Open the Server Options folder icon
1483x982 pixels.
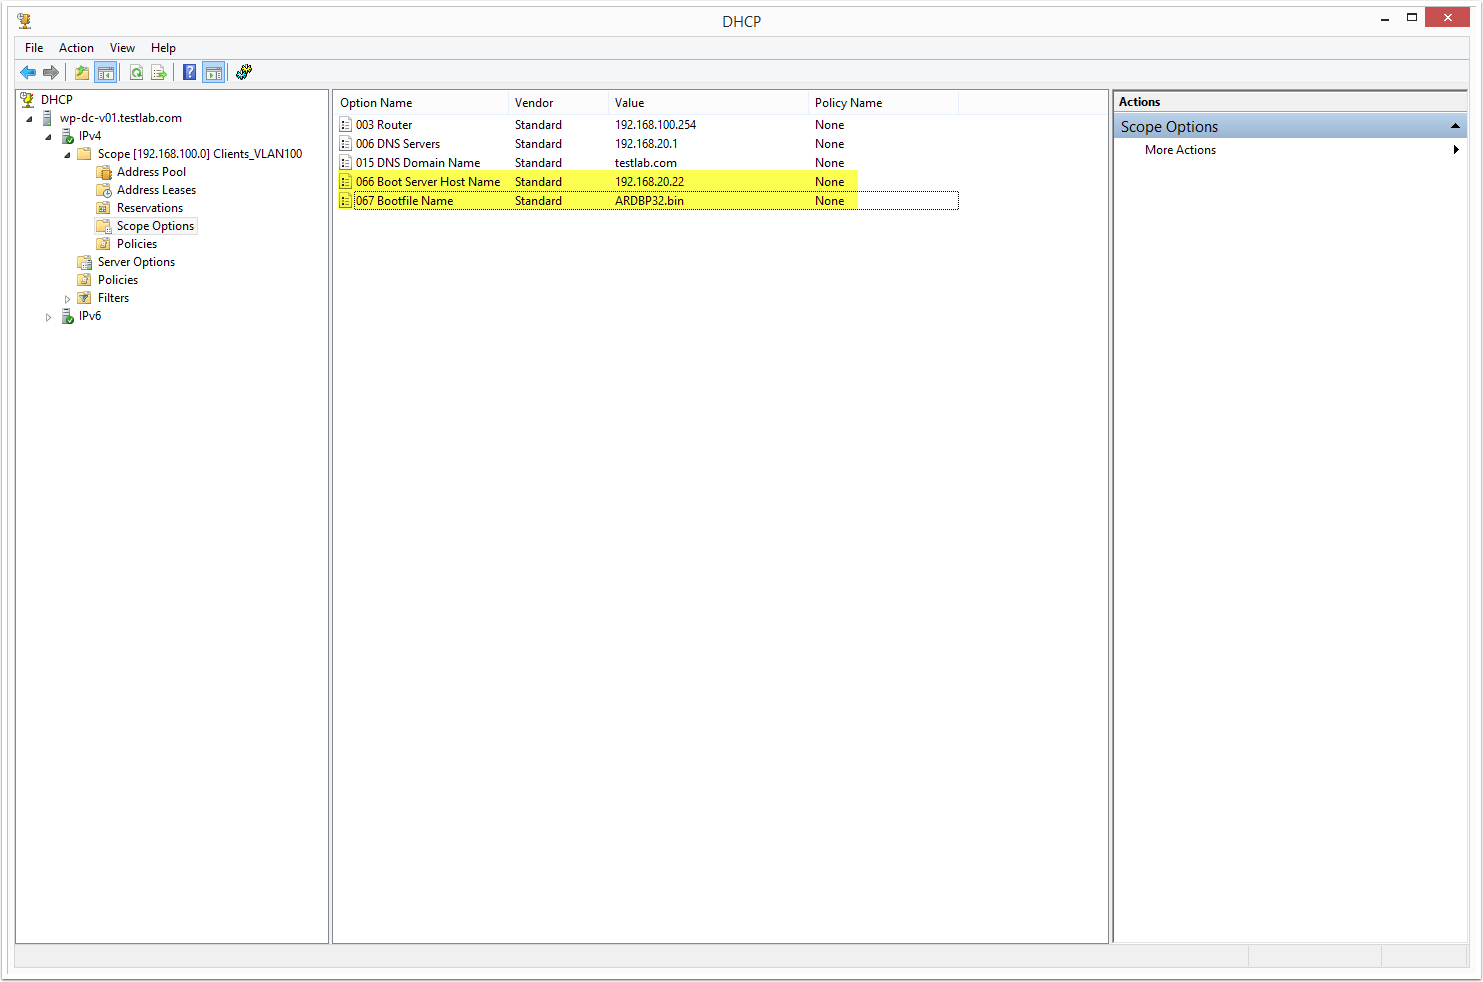[x=85, y=262]
